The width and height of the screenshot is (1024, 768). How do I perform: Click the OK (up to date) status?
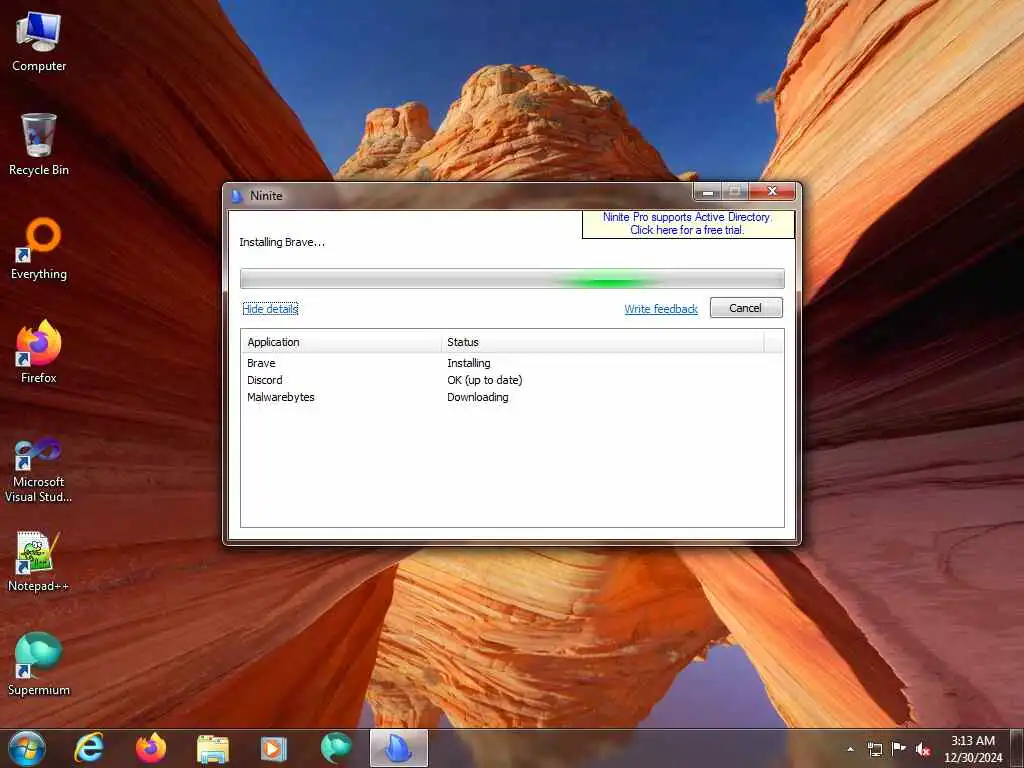[x=485, y=380]
